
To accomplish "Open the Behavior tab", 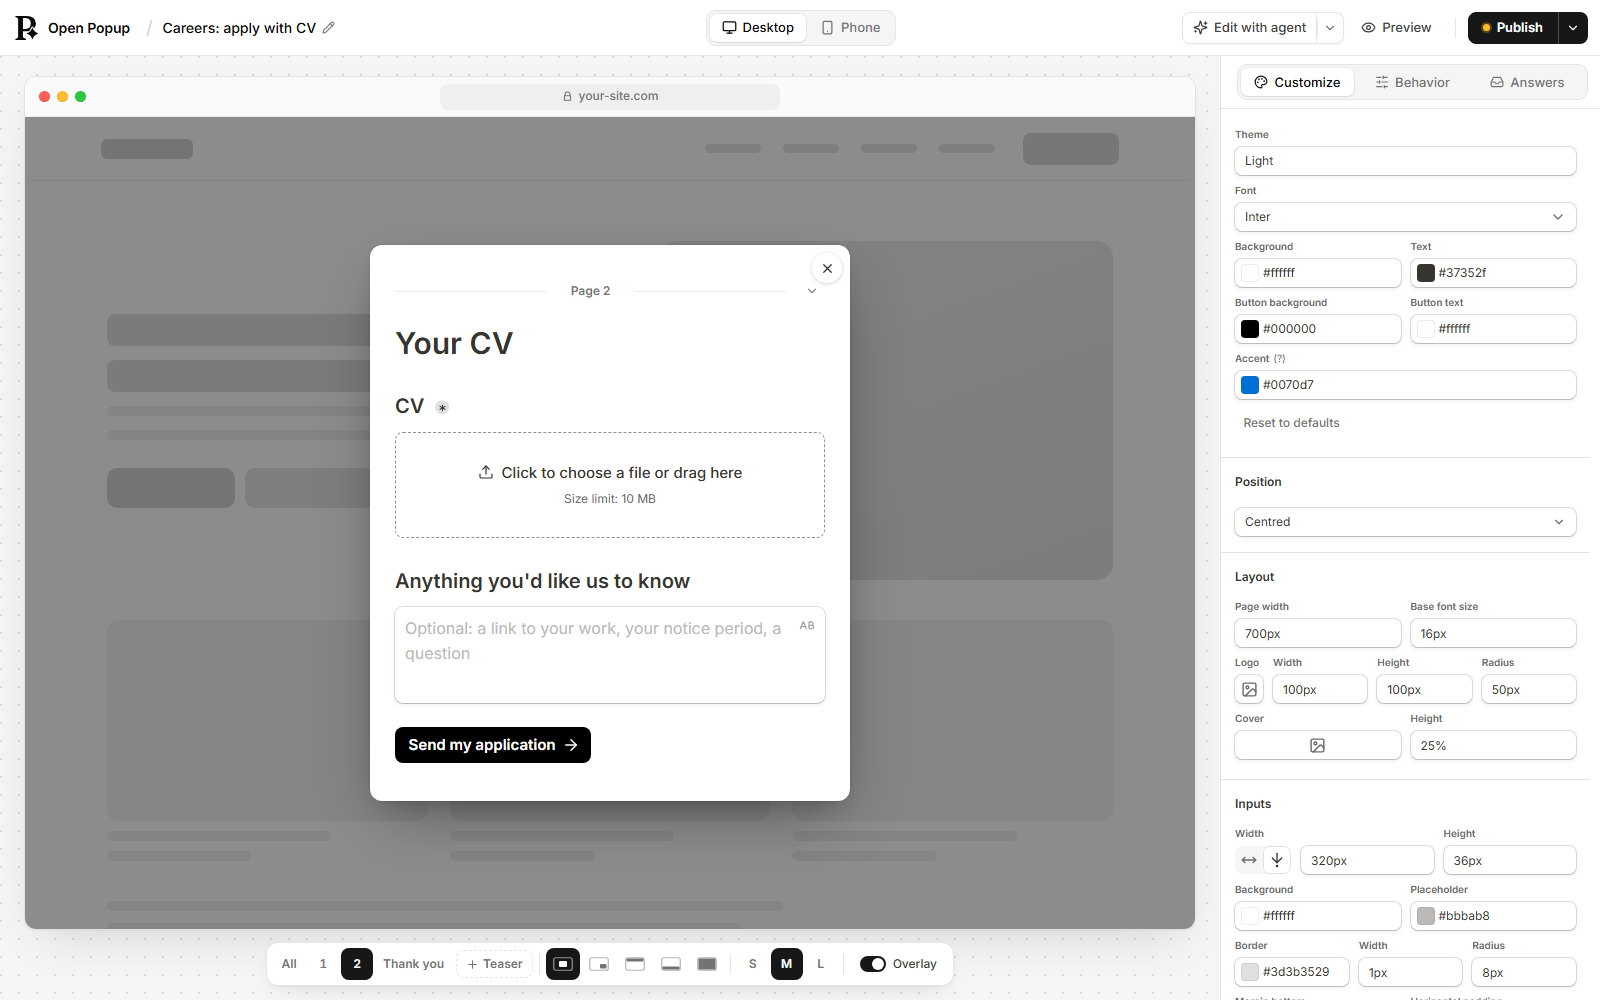I will (x=1412, y=82).
